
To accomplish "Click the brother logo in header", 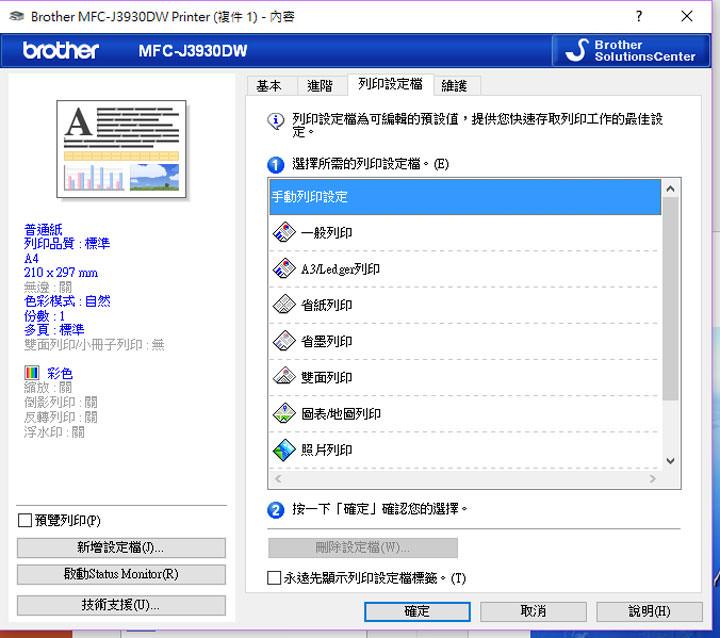I will 61,50.
